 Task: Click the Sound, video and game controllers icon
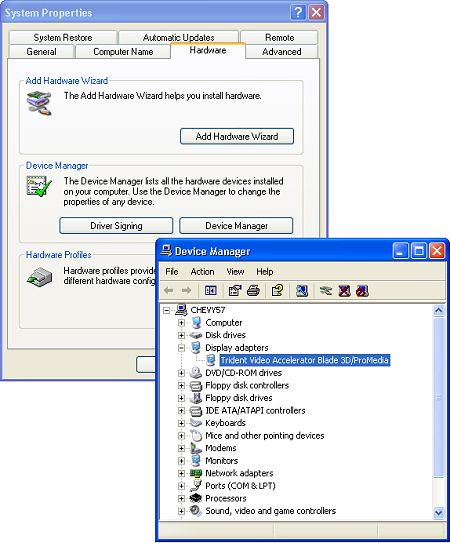coord(196,510)
